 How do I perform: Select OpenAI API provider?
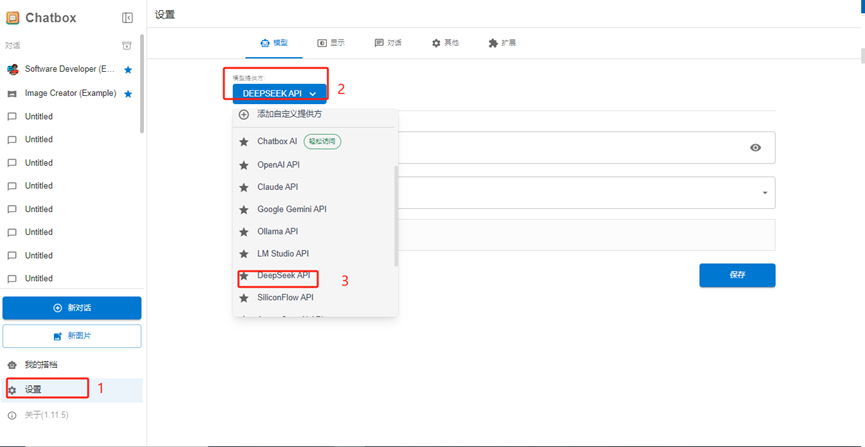(315, 164)
